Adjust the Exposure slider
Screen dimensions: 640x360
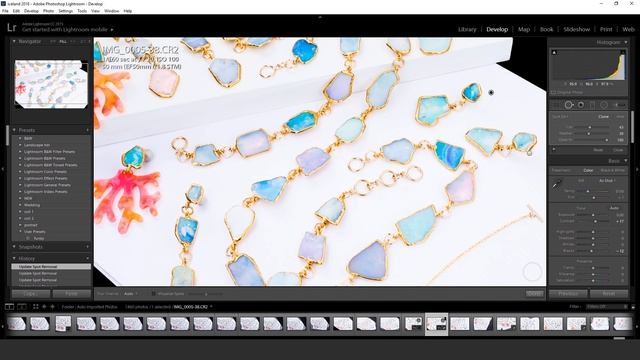[593, 215]
